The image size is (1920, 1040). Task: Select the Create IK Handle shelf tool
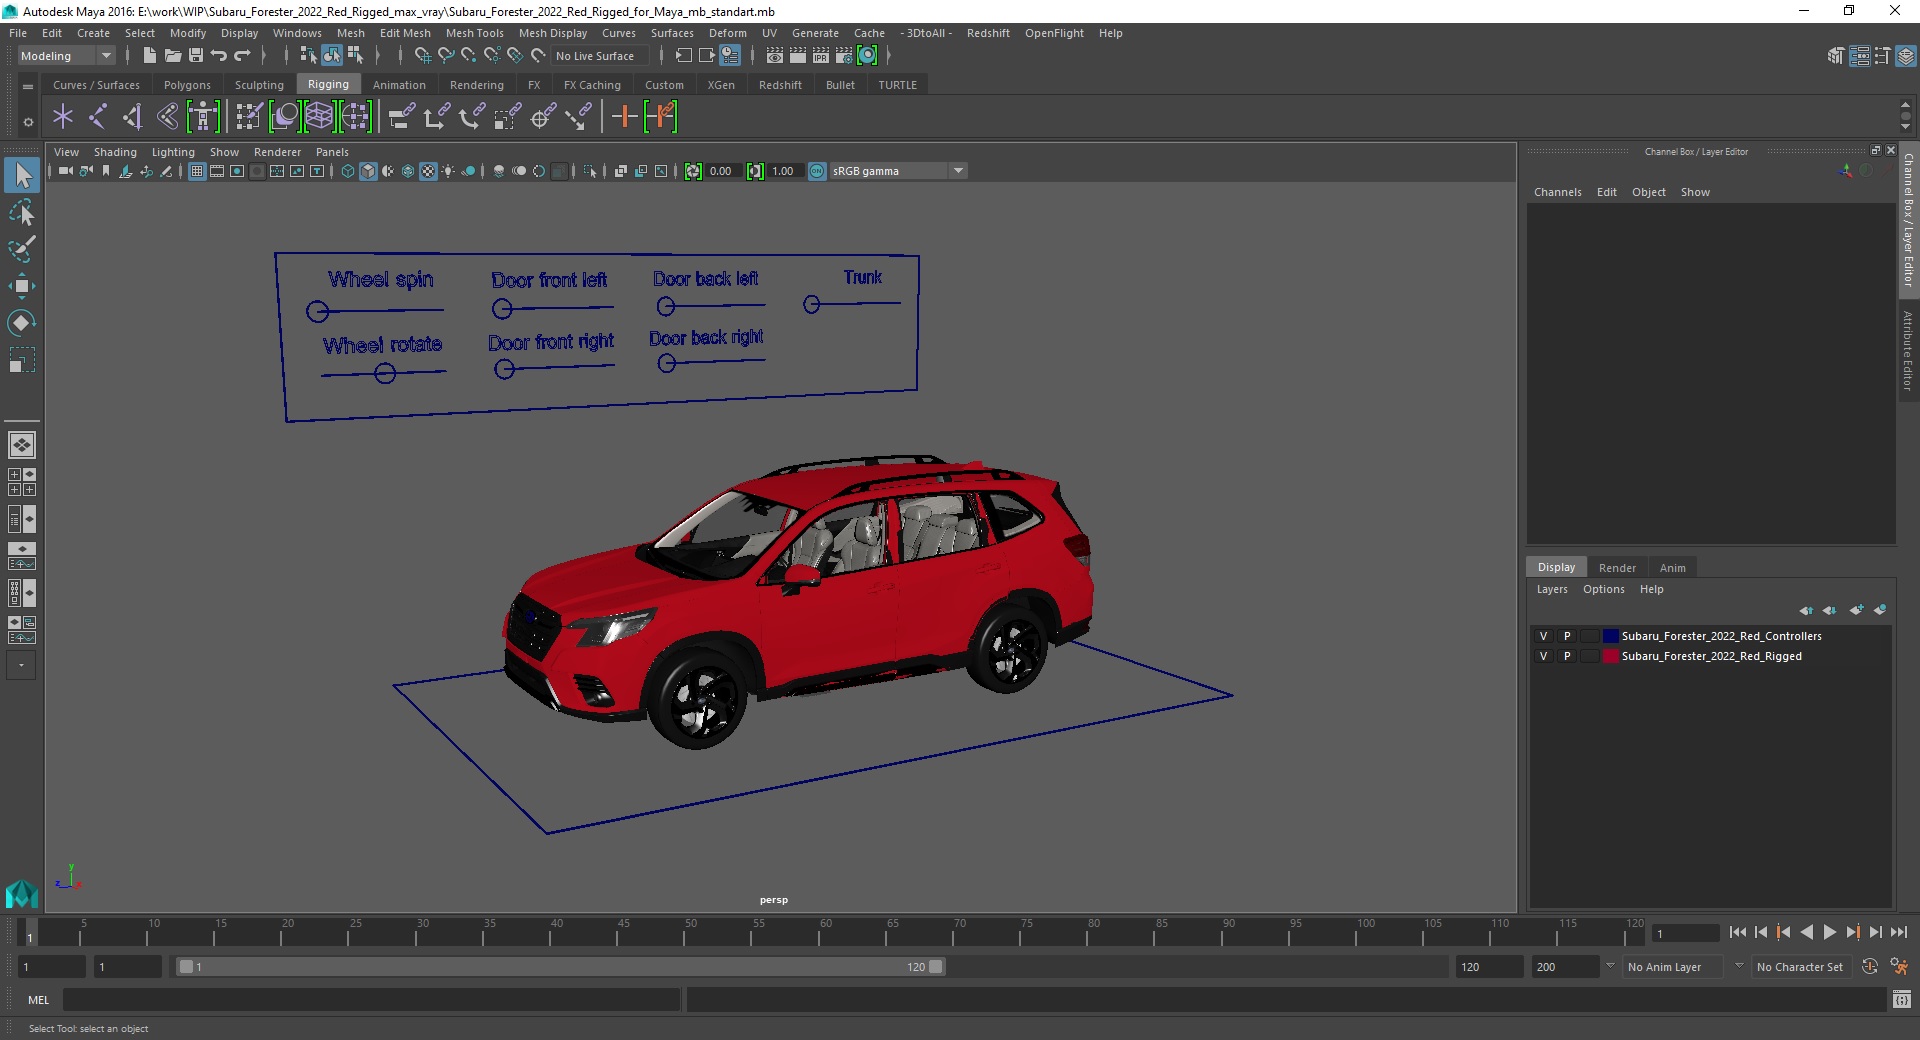click(x=132, y=117)
